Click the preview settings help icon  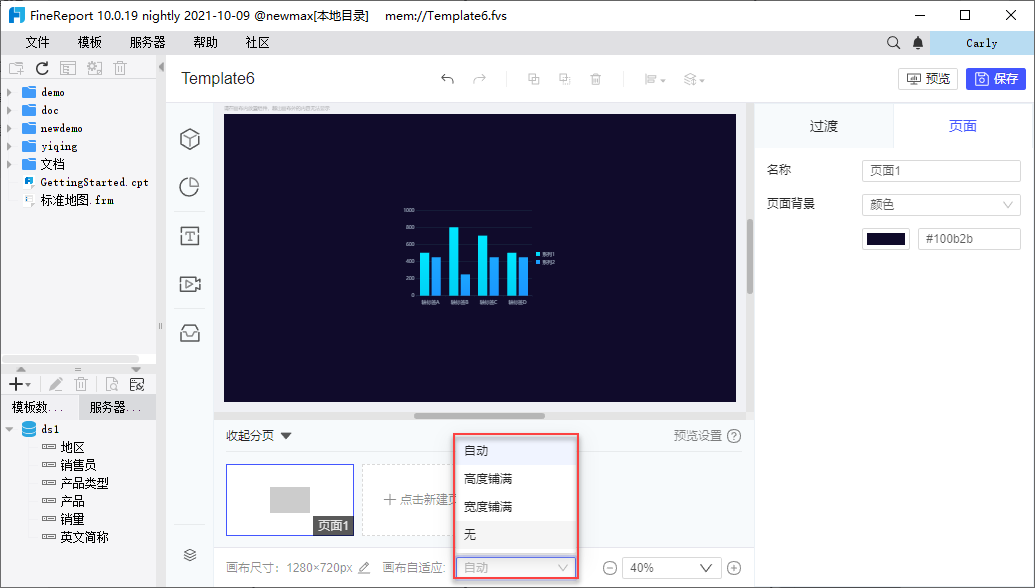point(734,436)
